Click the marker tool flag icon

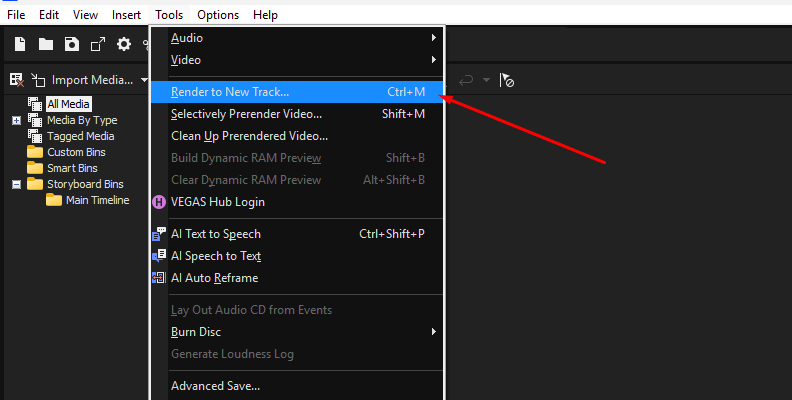coord(507,80)
